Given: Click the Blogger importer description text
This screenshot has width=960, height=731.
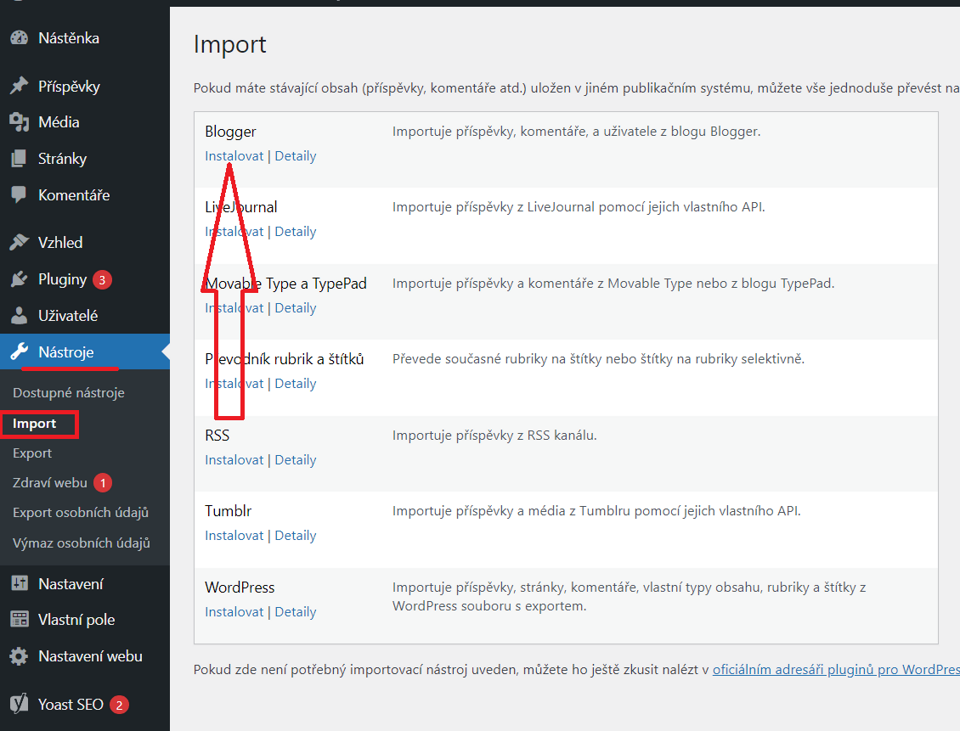Looking at the screenshot, I should point(576,131).
